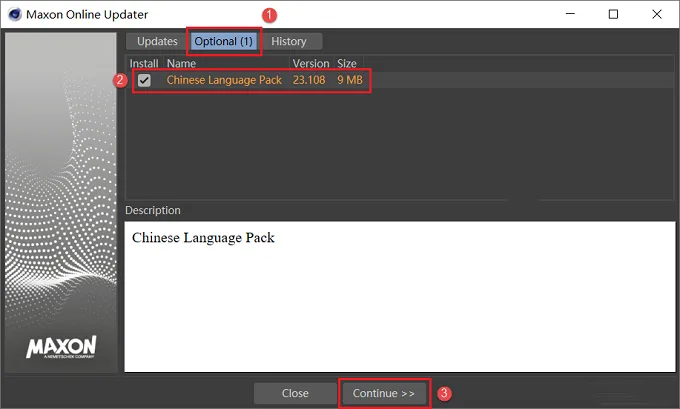Sort by the Version column header
The width and height of the screenshot is (680, 409).
(x=311, y=63)
